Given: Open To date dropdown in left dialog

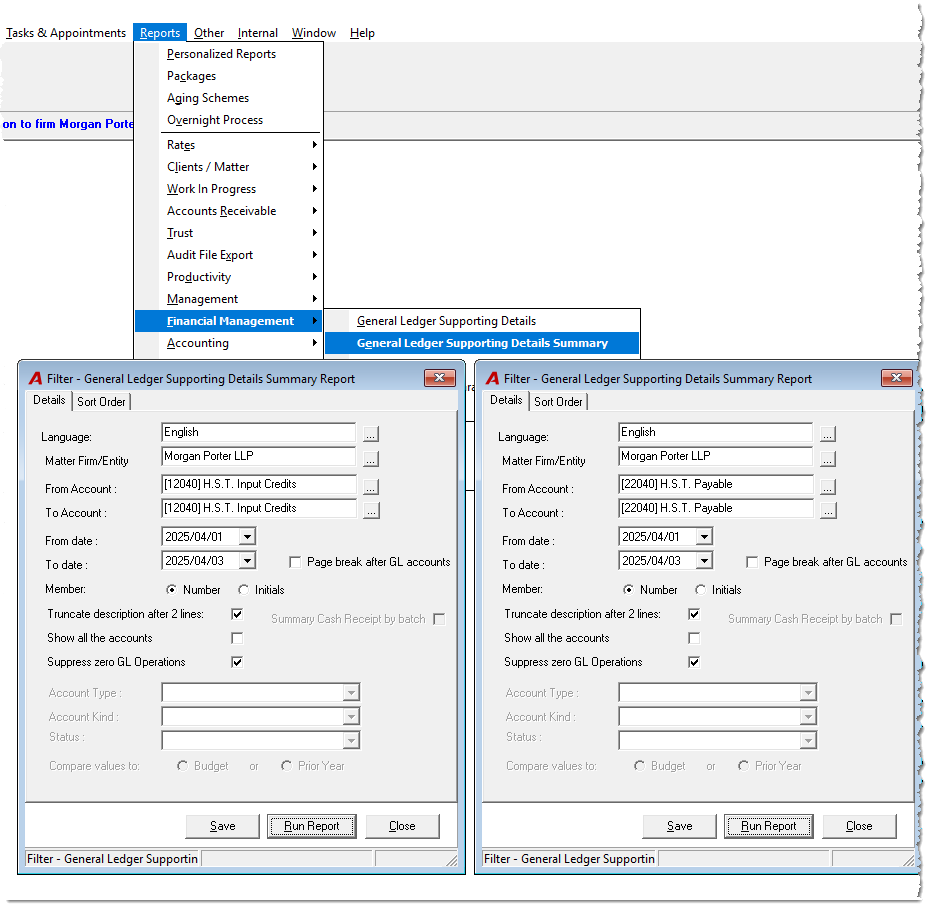Looking at the screenshot, I should (248, 561).
